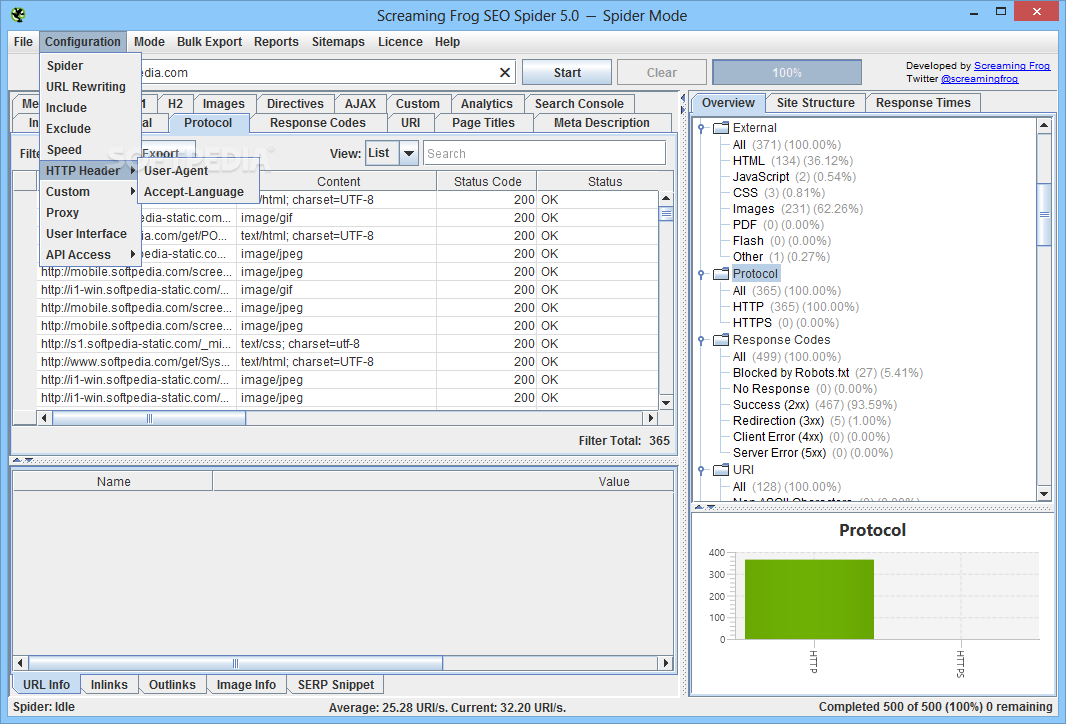Switch to the AJAX tab
1066x724 pixels.
[360, 104]
